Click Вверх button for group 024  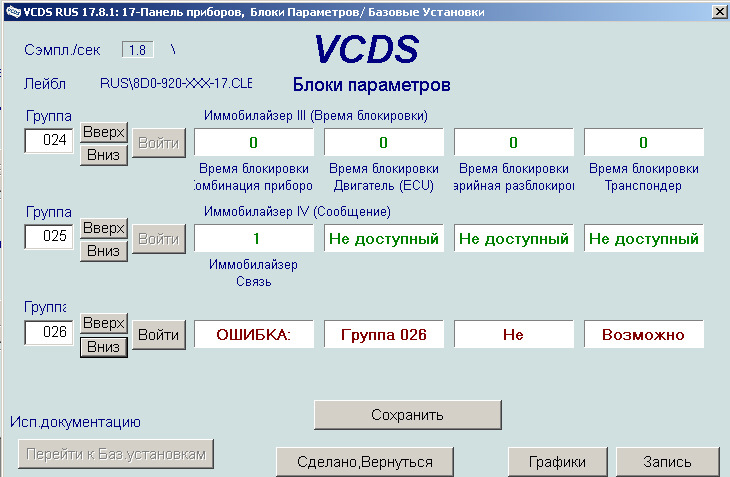pyautogui.click(x=104, y=133)
